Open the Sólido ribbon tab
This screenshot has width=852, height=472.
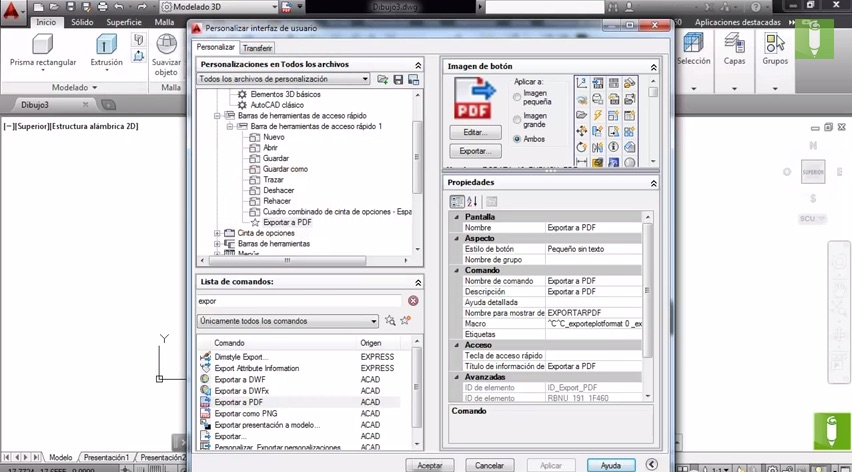click(82, 22)
